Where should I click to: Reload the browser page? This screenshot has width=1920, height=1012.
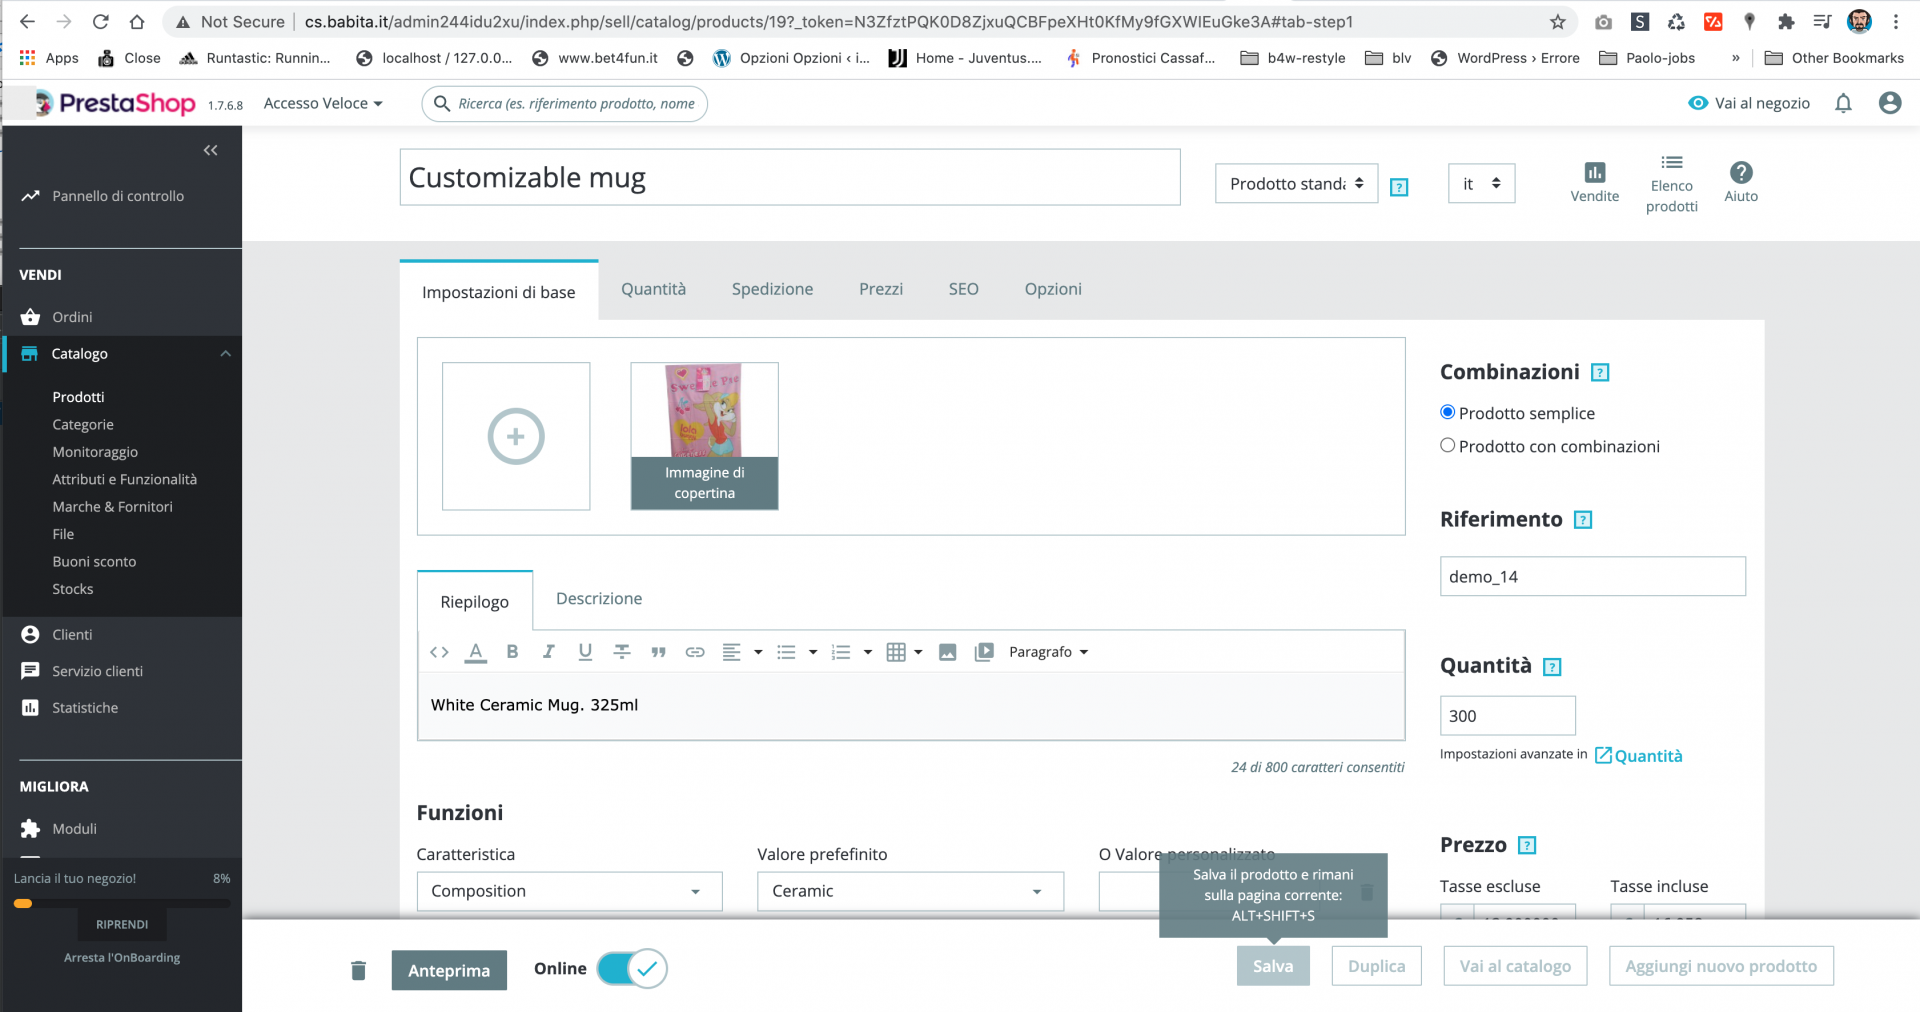pyautogui.click(x=100, y=22)
